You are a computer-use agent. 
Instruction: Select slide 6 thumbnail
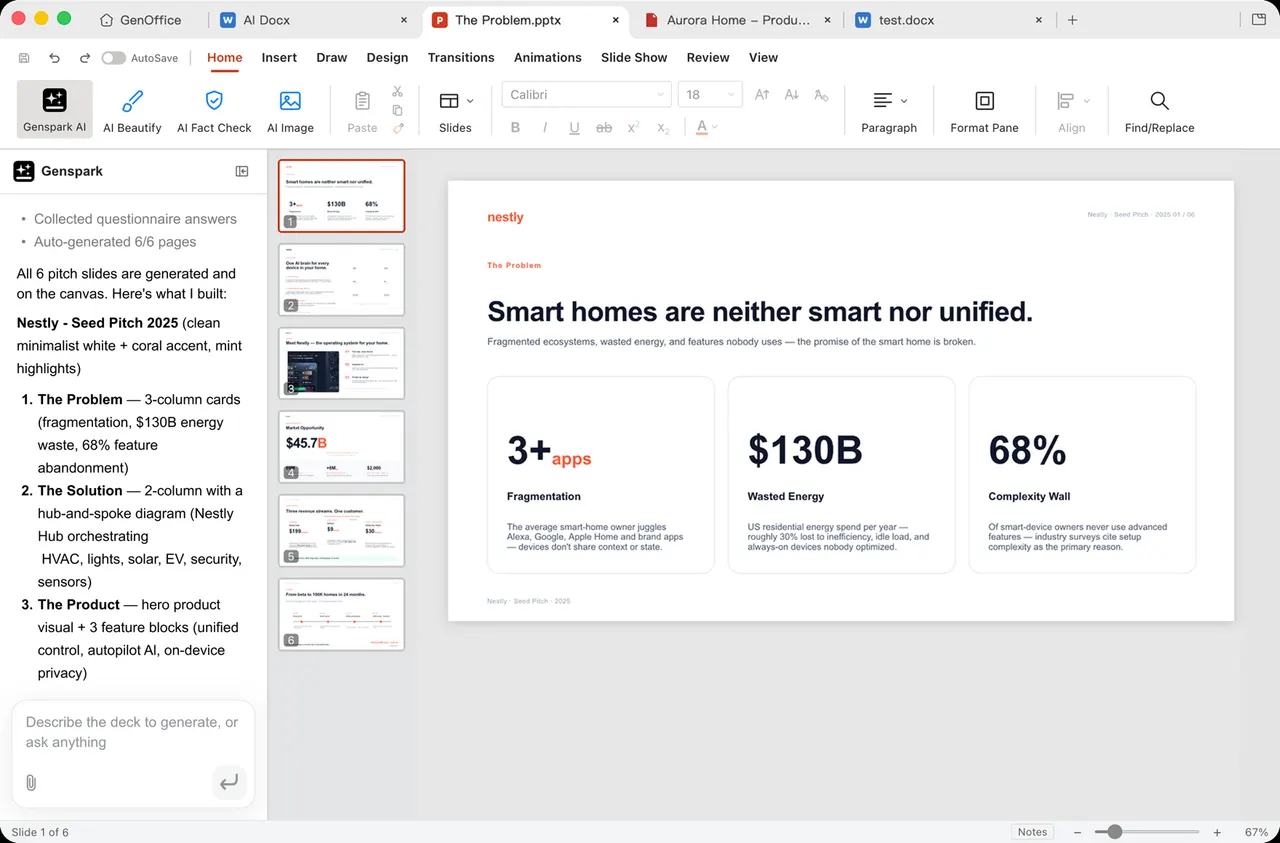[341, 614]
